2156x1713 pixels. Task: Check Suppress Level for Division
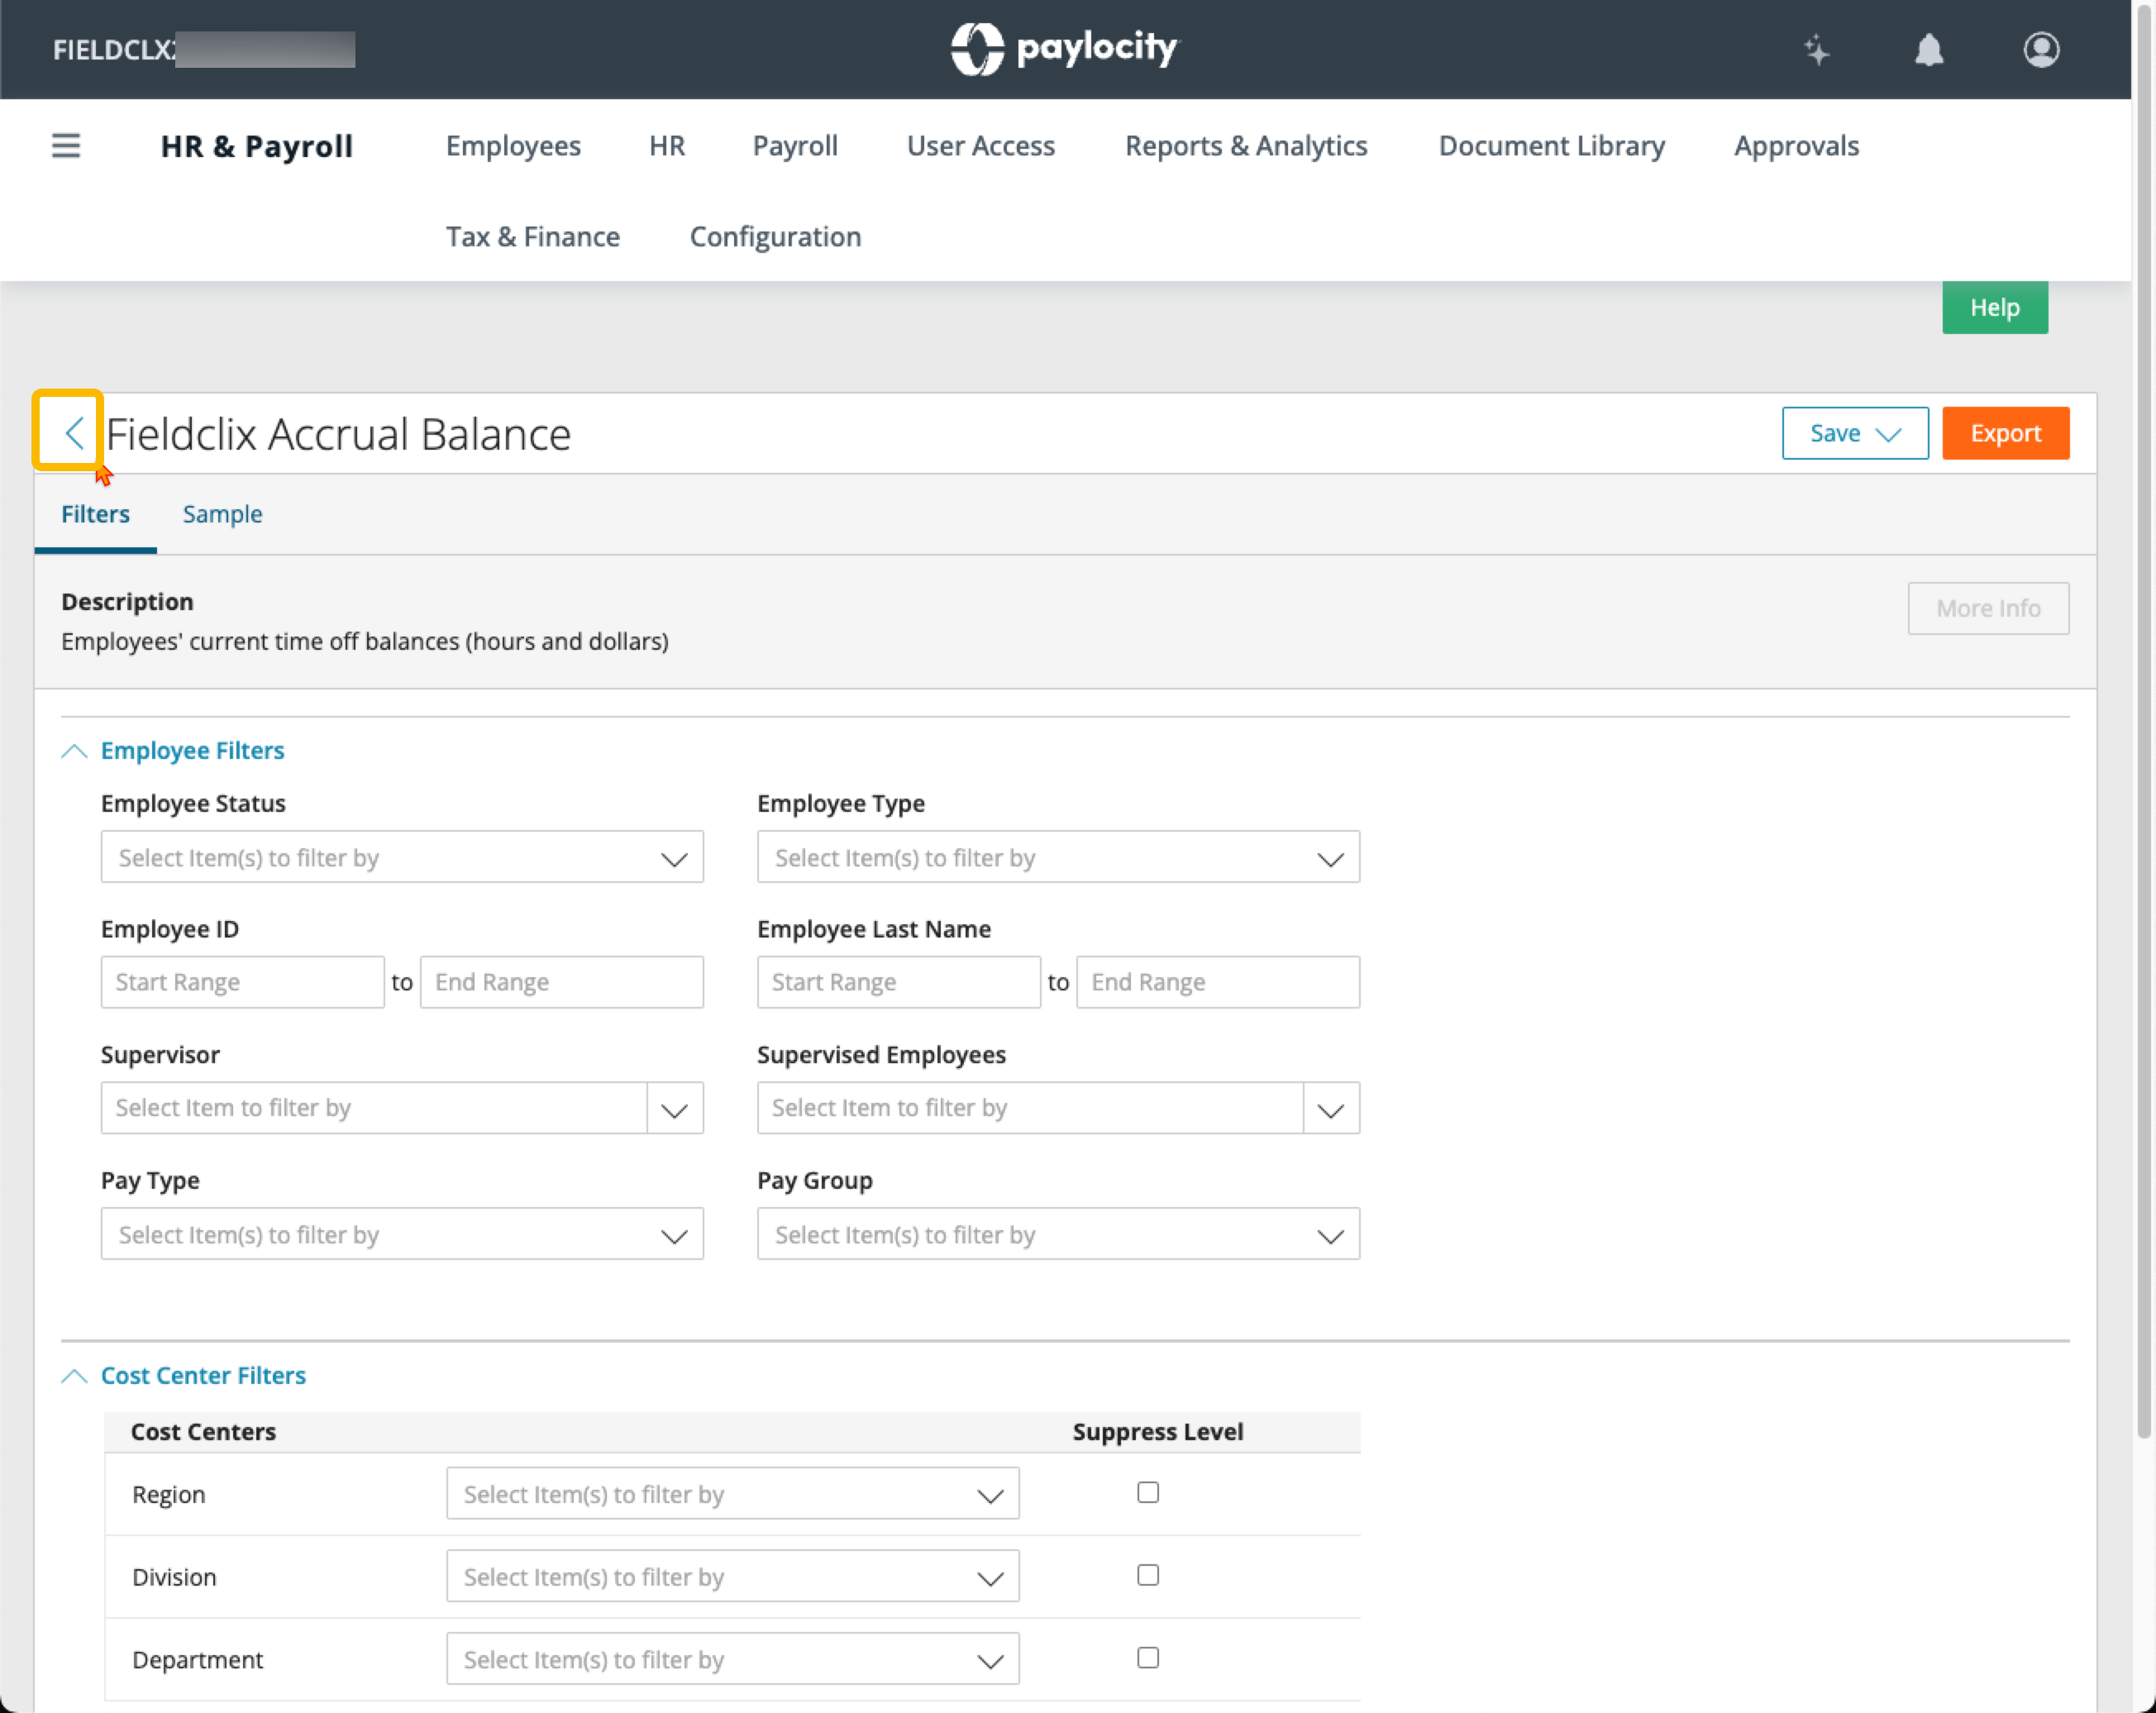(1148, 1576)
